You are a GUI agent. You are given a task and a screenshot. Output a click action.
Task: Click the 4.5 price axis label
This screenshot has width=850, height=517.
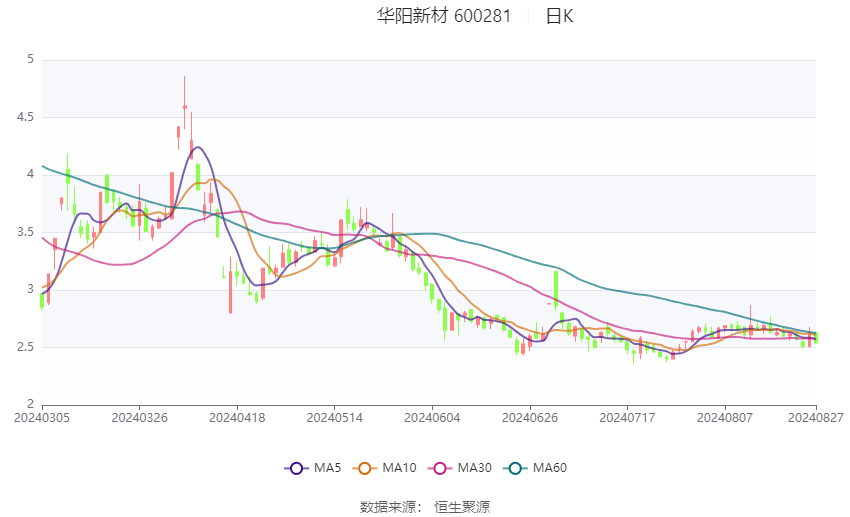click(x=25, y=117)
